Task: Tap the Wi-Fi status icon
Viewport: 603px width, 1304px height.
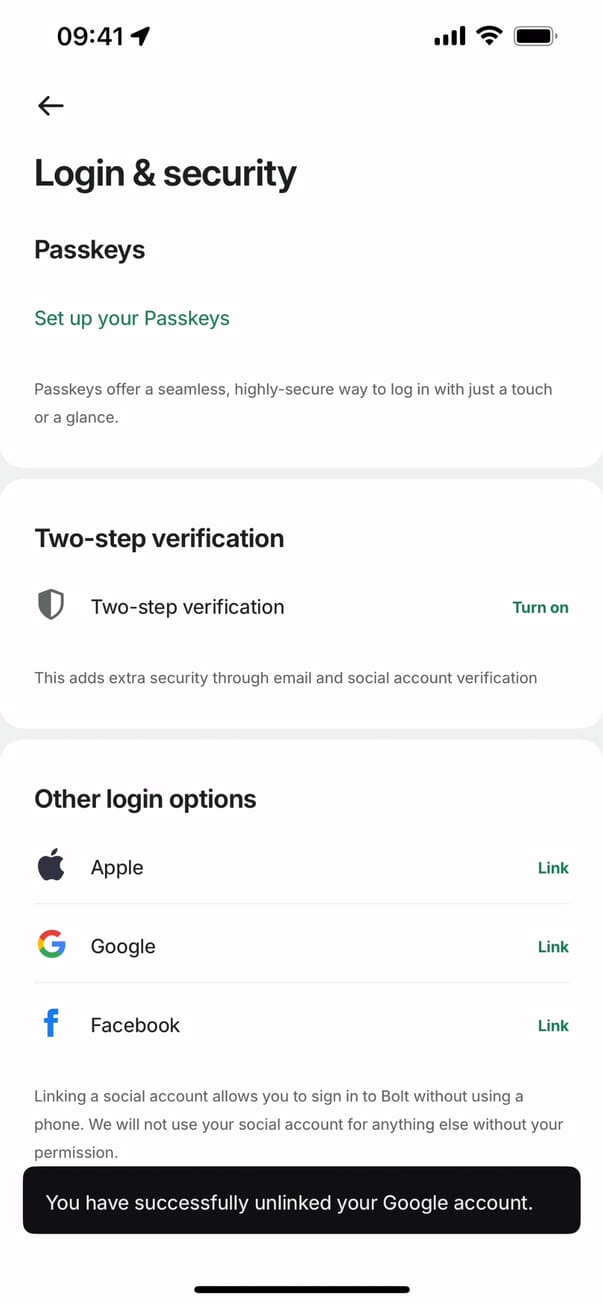Action: point(489,37)
